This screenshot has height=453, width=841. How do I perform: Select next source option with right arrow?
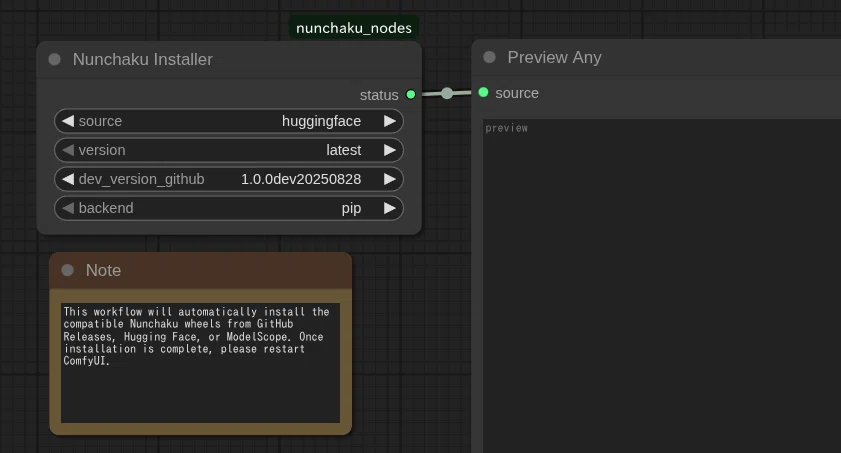[x=390, y=121]
